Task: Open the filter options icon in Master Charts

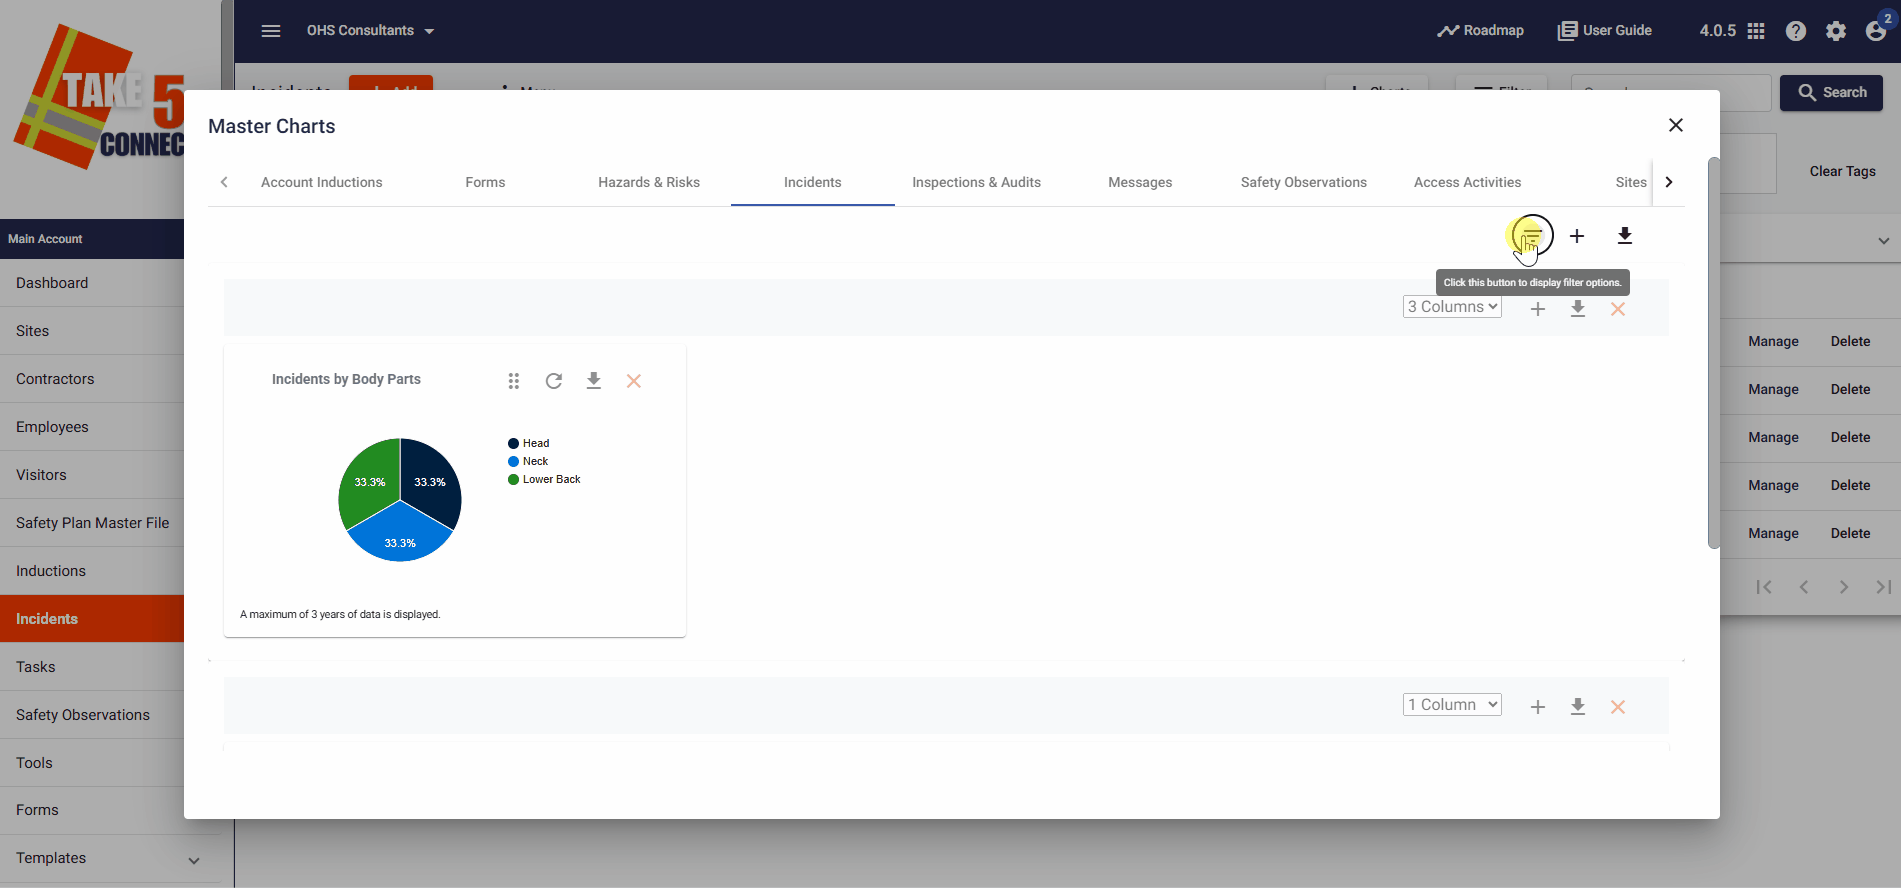Action: (x=1531, y=236)
